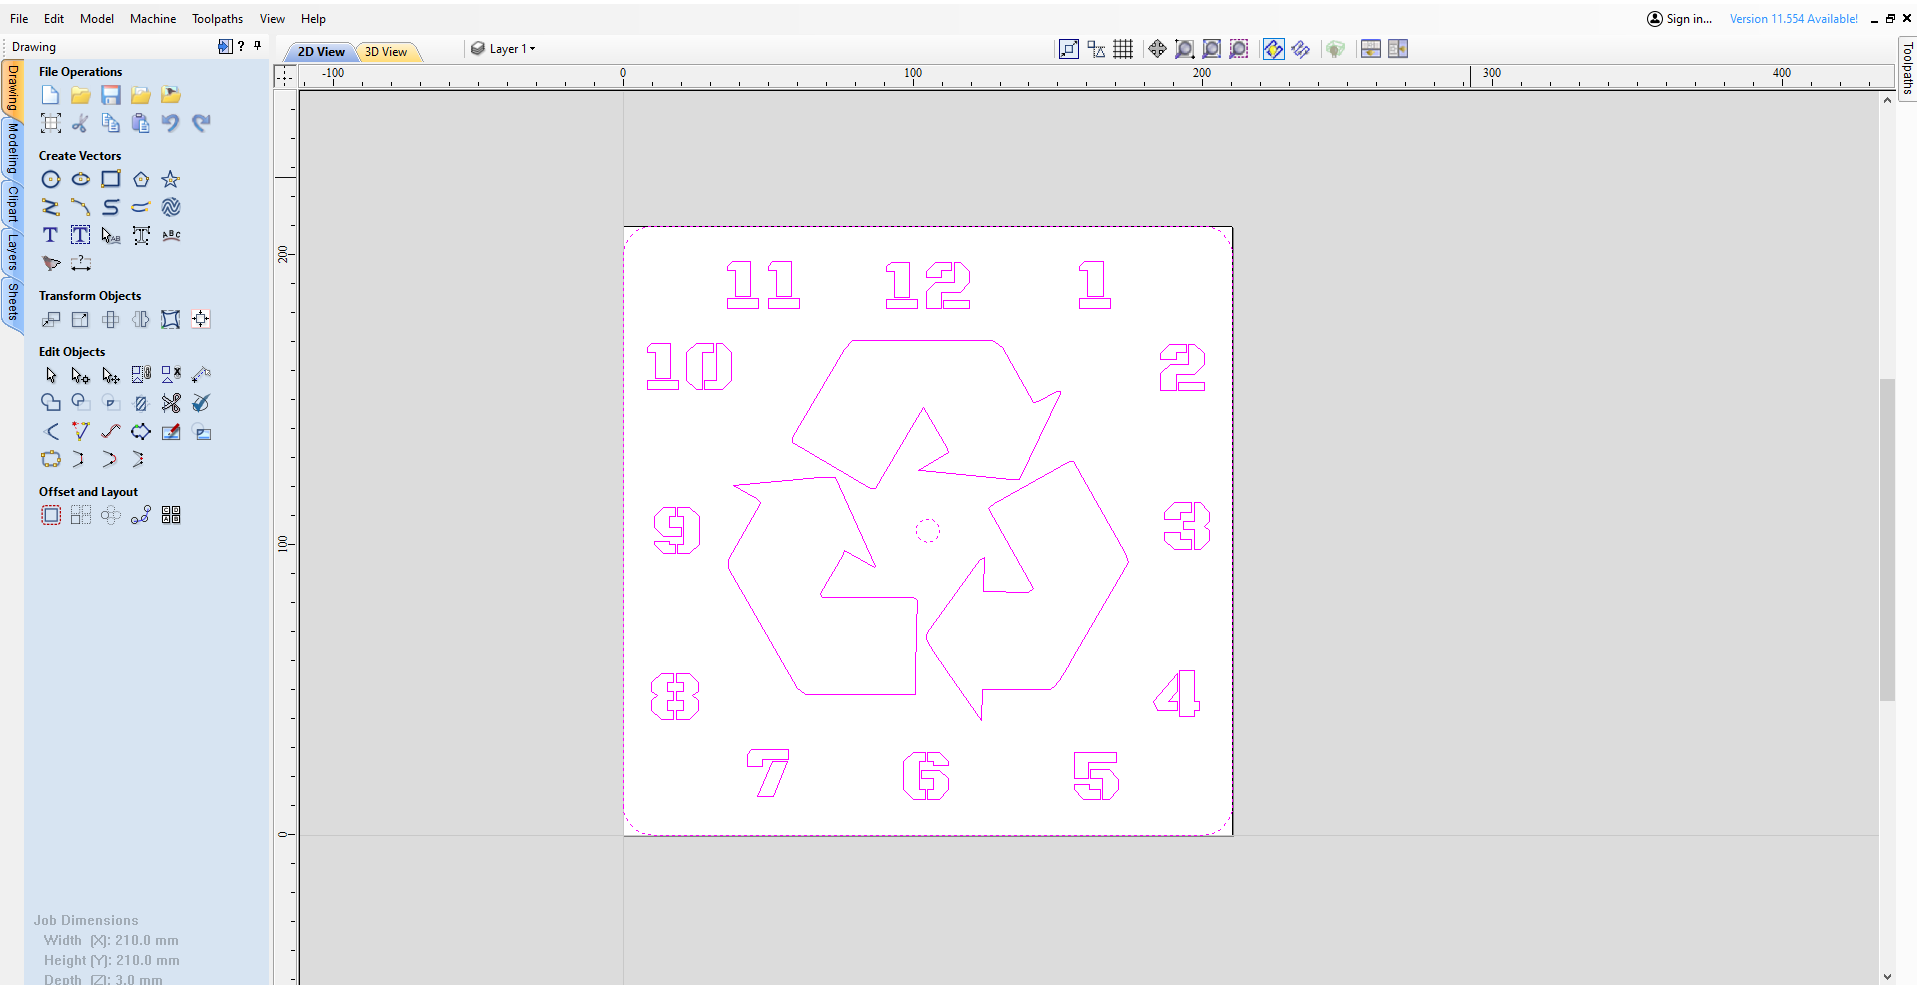
Task: Select the Draw Polygon tool
Action: pyautogui.click(x=141, y=179)
